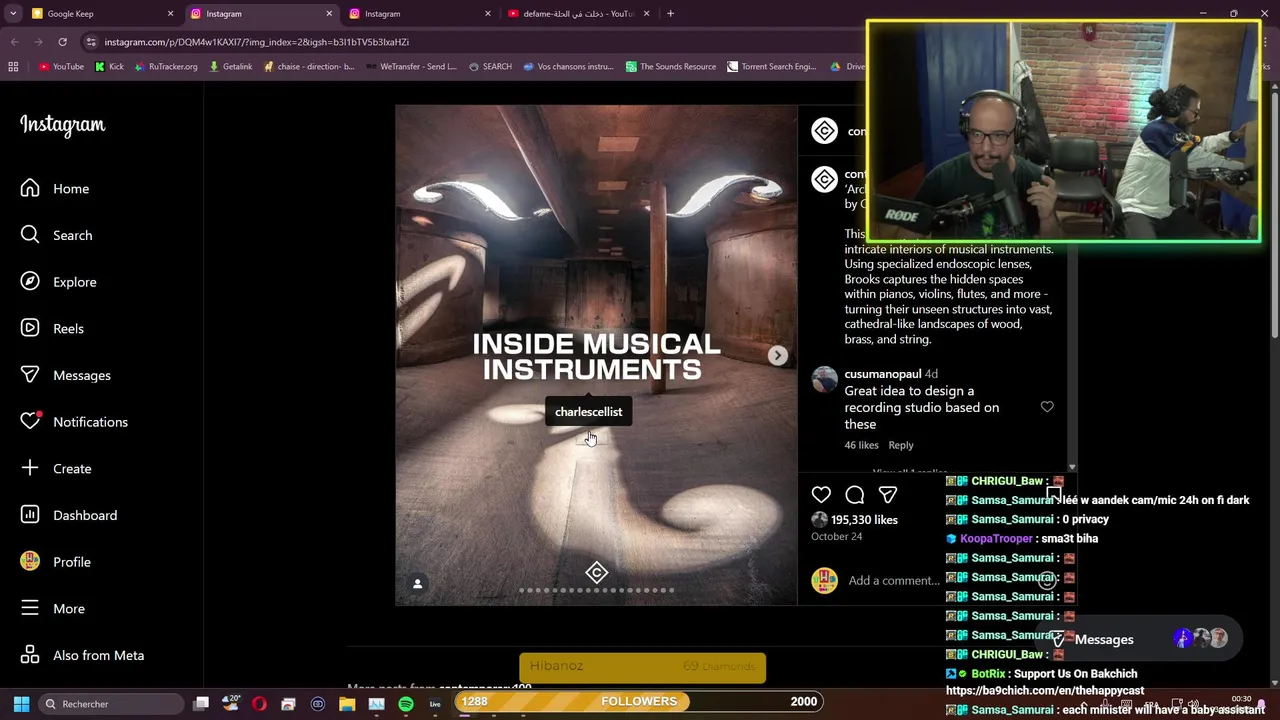Open cusumanopaul's profile link
The height and width of the screenshot is (720, 1280).
883,374
